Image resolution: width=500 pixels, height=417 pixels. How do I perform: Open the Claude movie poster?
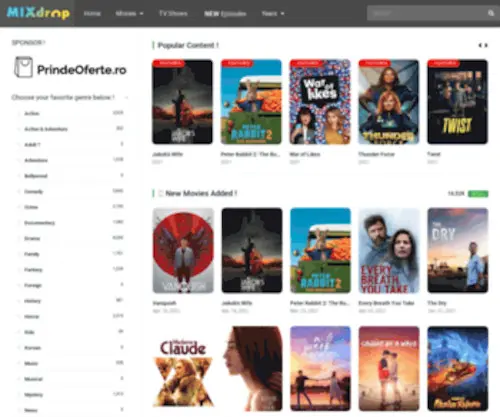point(183,368)
